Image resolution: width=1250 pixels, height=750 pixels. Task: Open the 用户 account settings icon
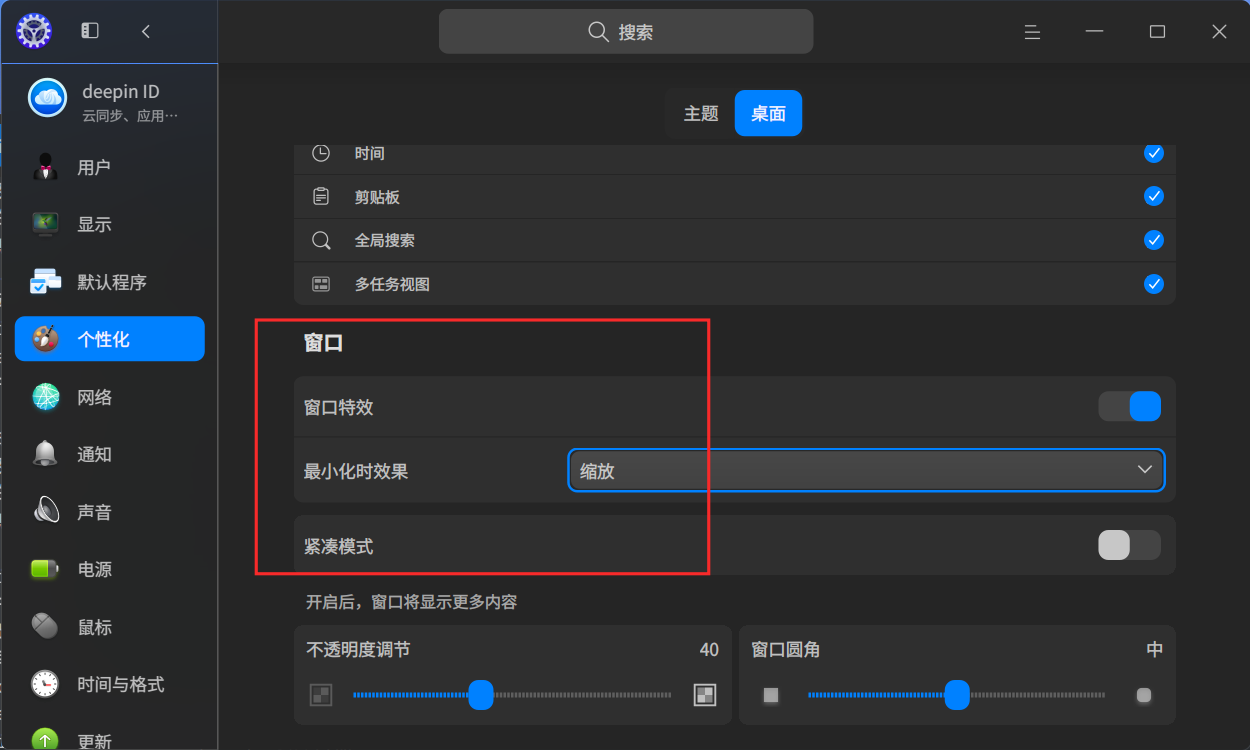pos(45,167)
